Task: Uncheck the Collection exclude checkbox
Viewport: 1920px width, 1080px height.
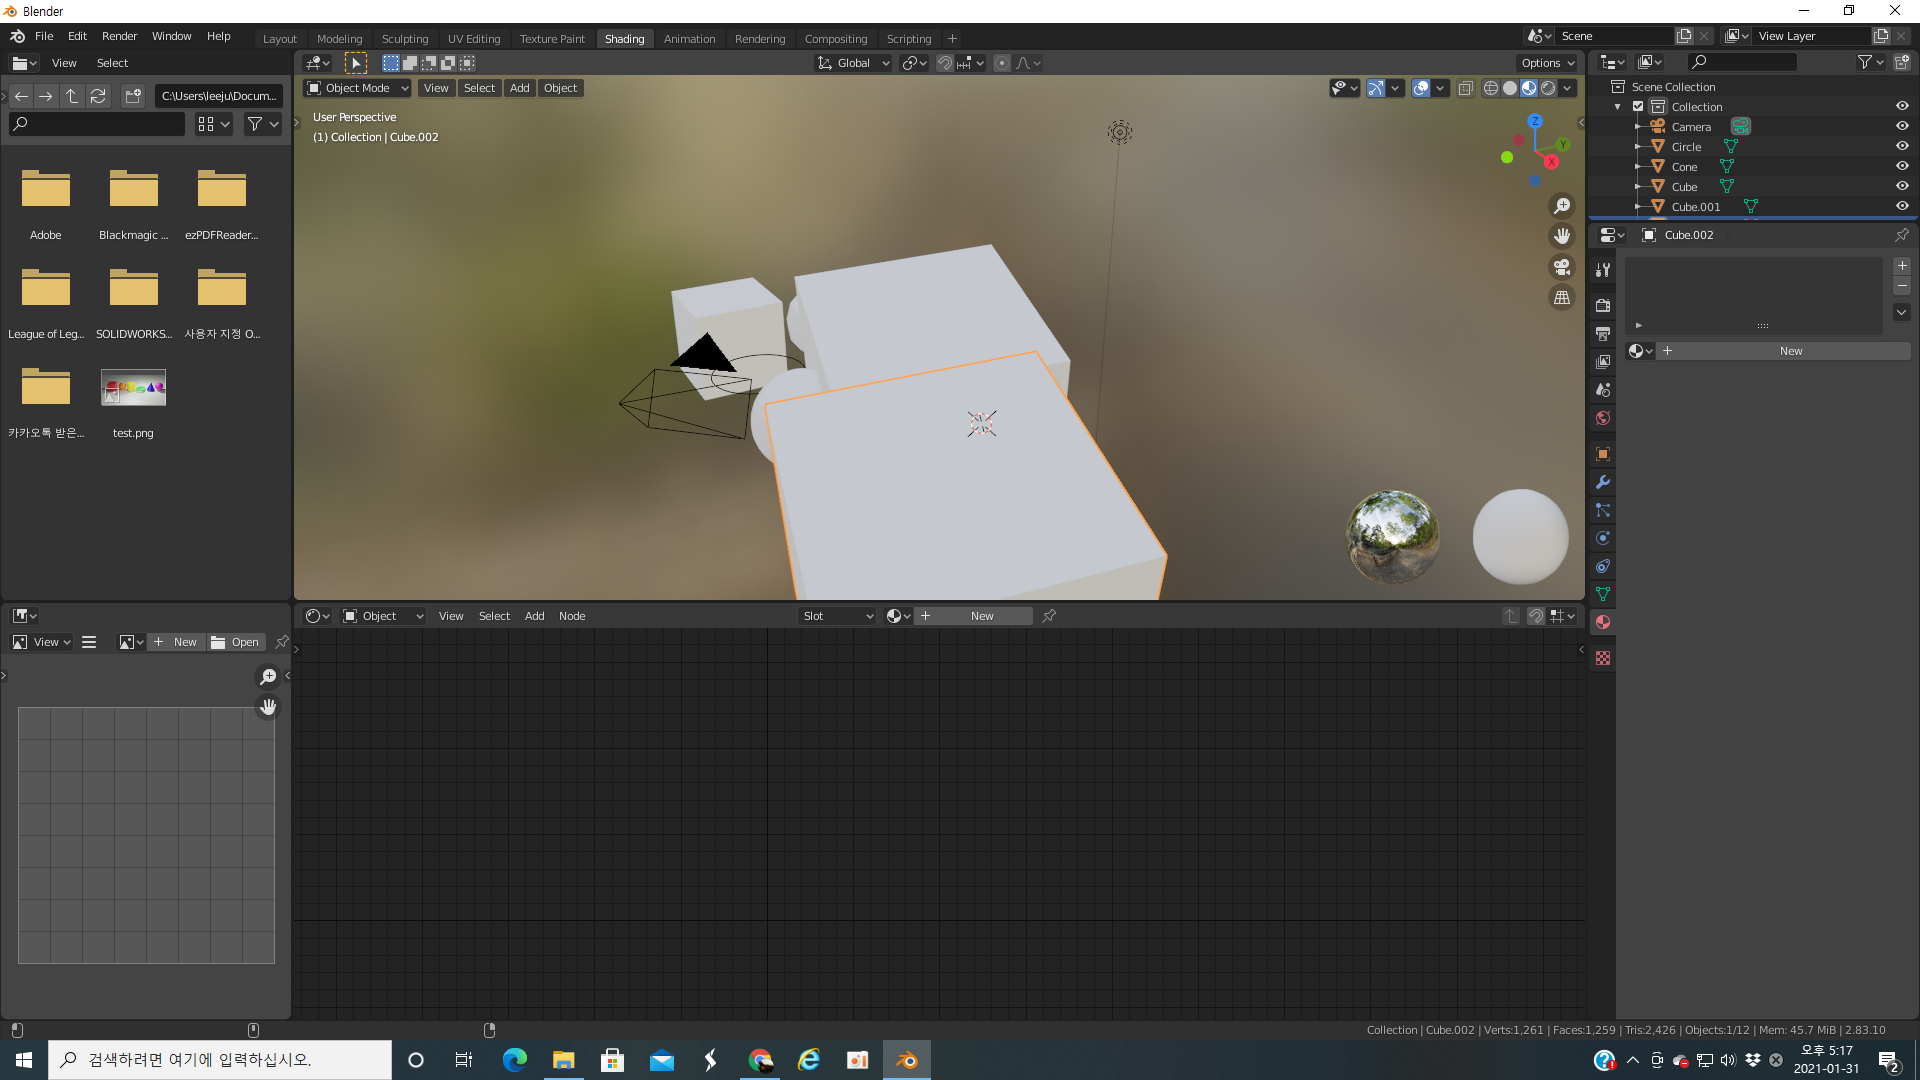Action: coord(1638,107)
